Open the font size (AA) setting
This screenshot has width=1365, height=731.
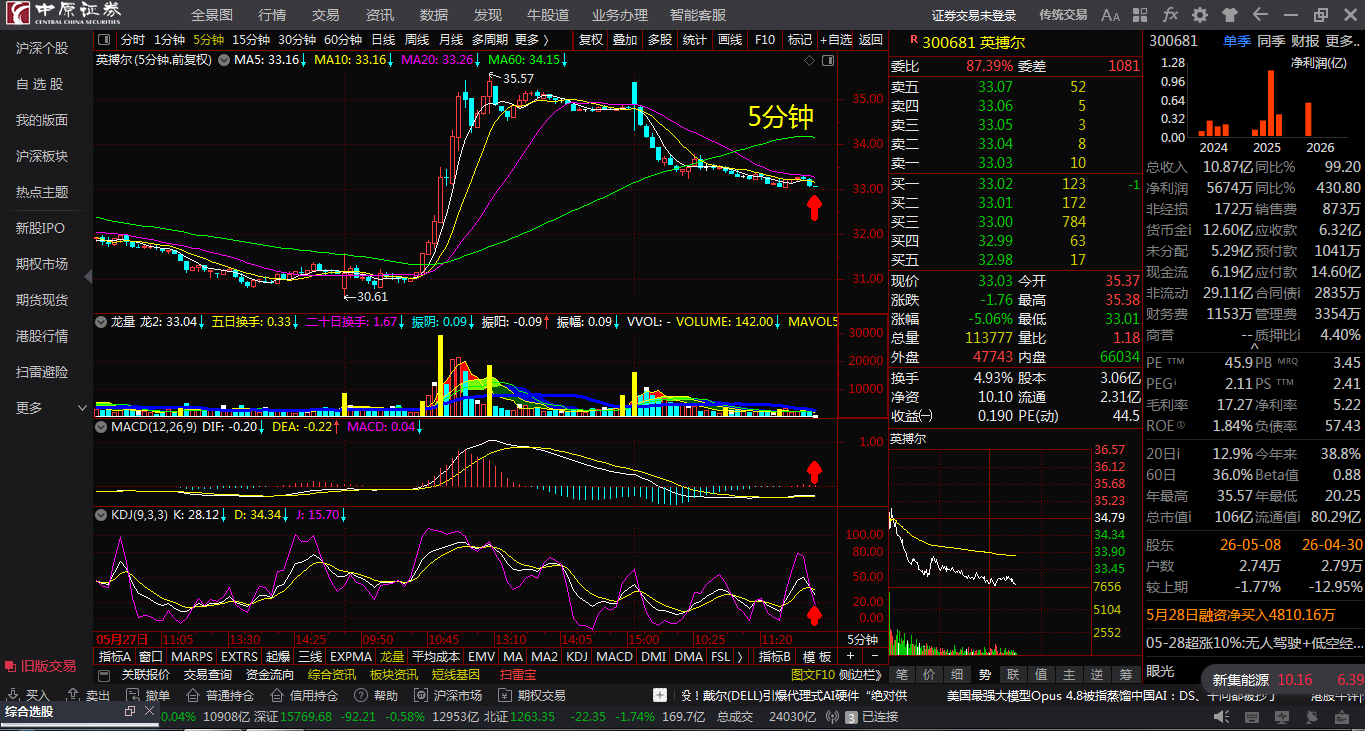[1110, 15]
